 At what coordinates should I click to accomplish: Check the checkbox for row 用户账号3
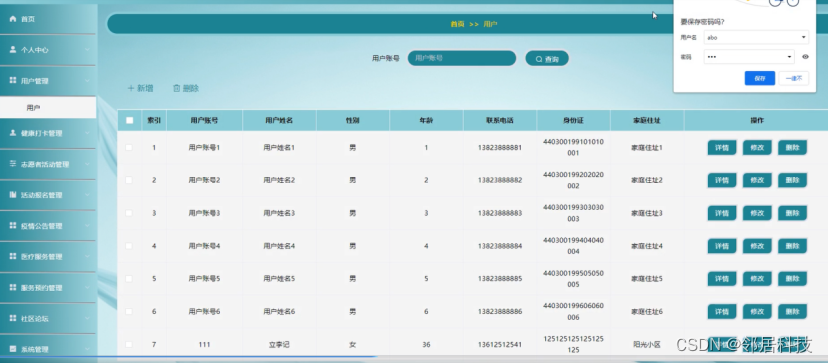point(129,213)
